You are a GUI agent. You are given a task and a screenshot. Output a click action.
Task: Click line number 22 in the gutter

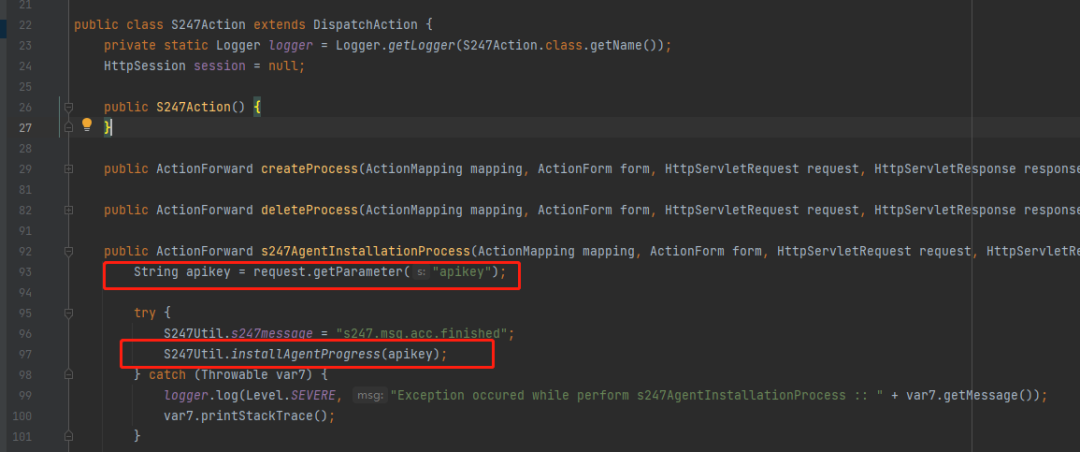click(x=24, y=25)
